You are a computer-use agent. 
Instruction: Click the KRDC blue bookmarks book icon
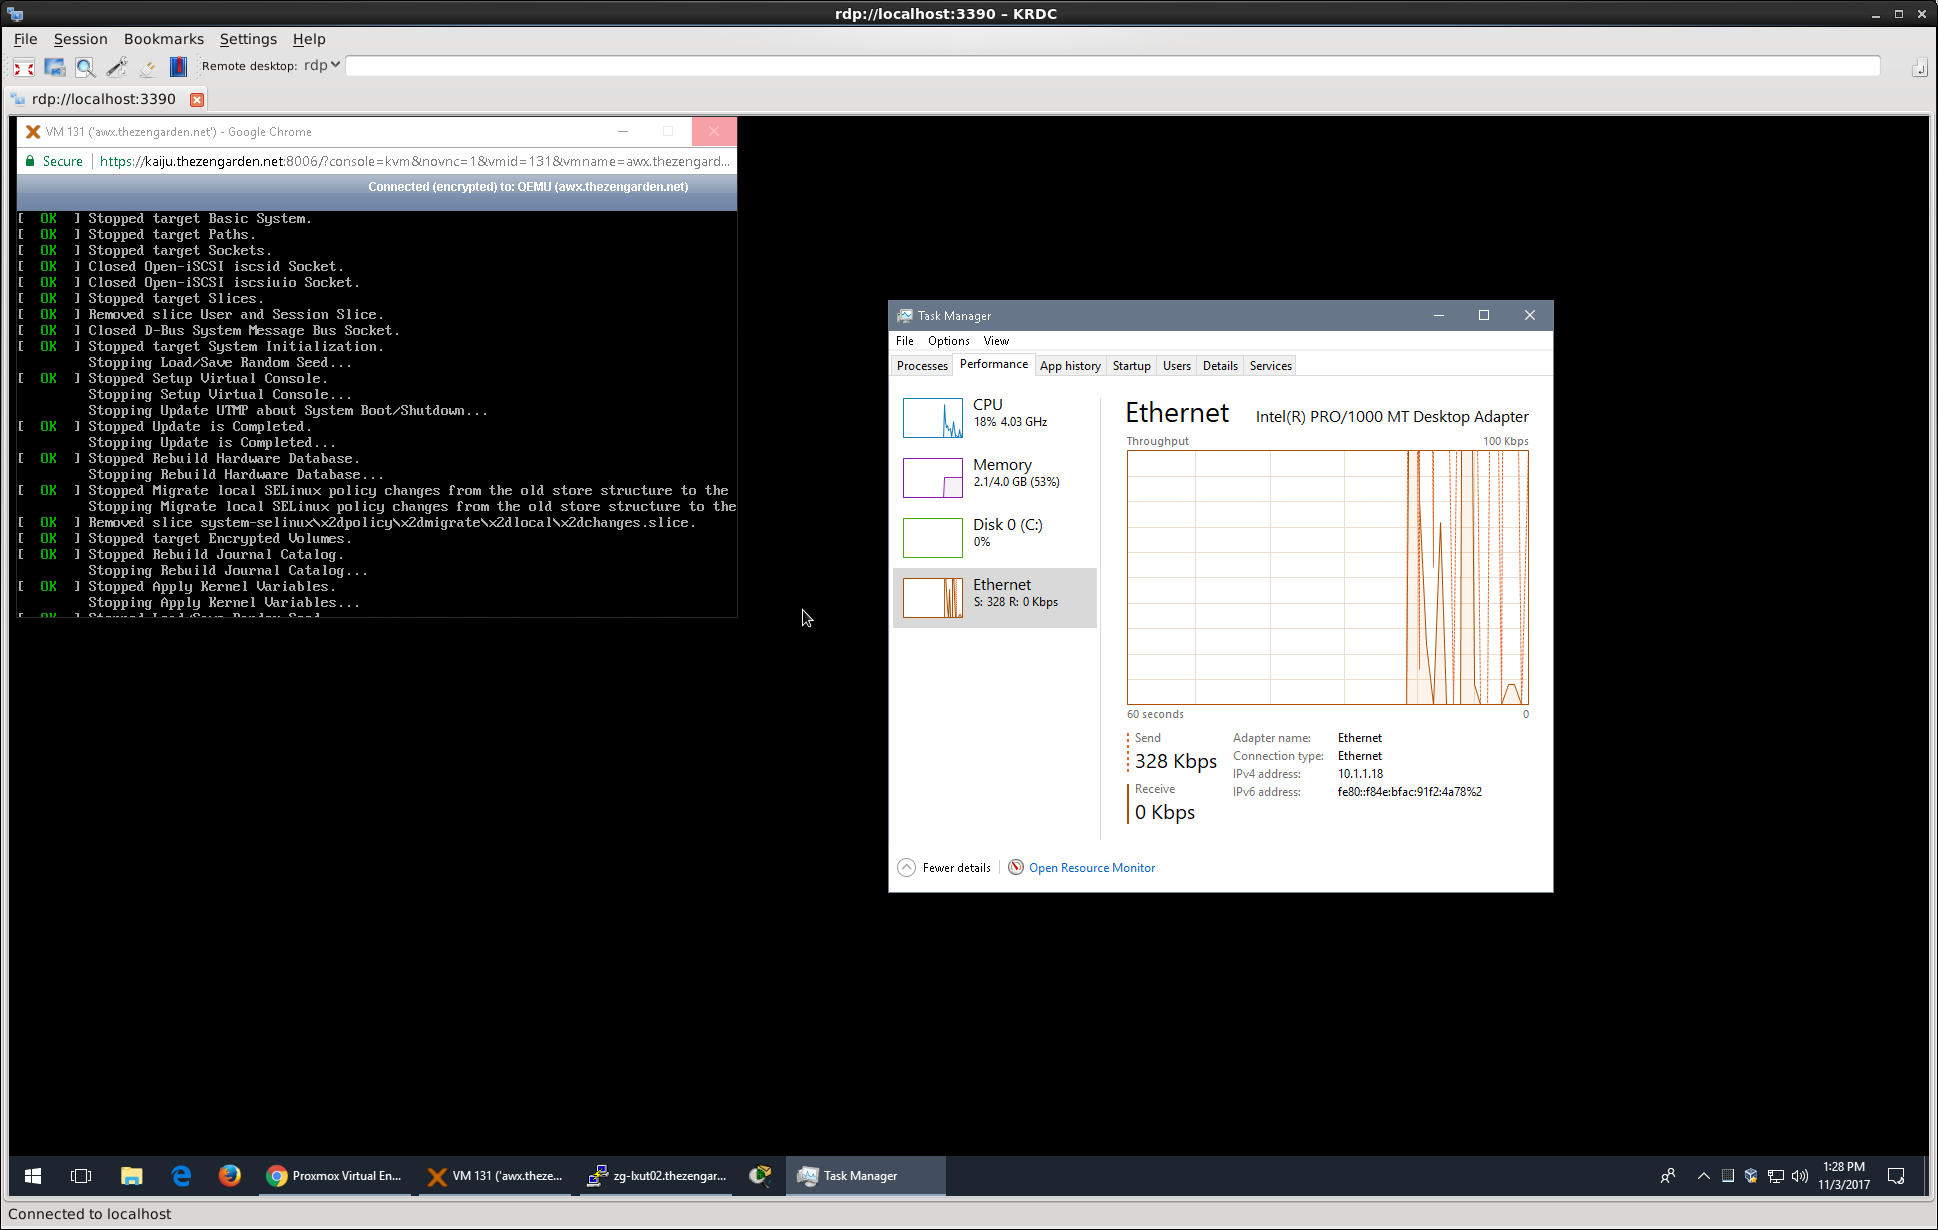pos(178,67)
